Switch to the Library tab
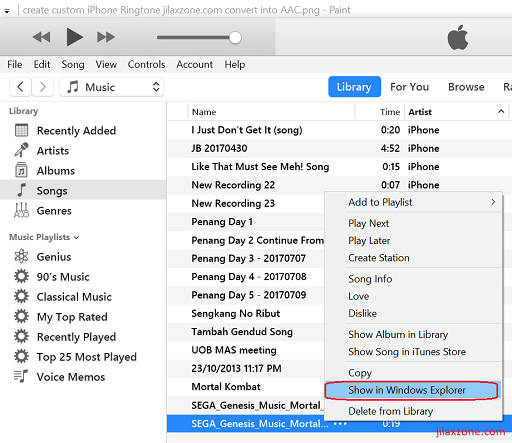512x443 pixels. click(354, 87)
